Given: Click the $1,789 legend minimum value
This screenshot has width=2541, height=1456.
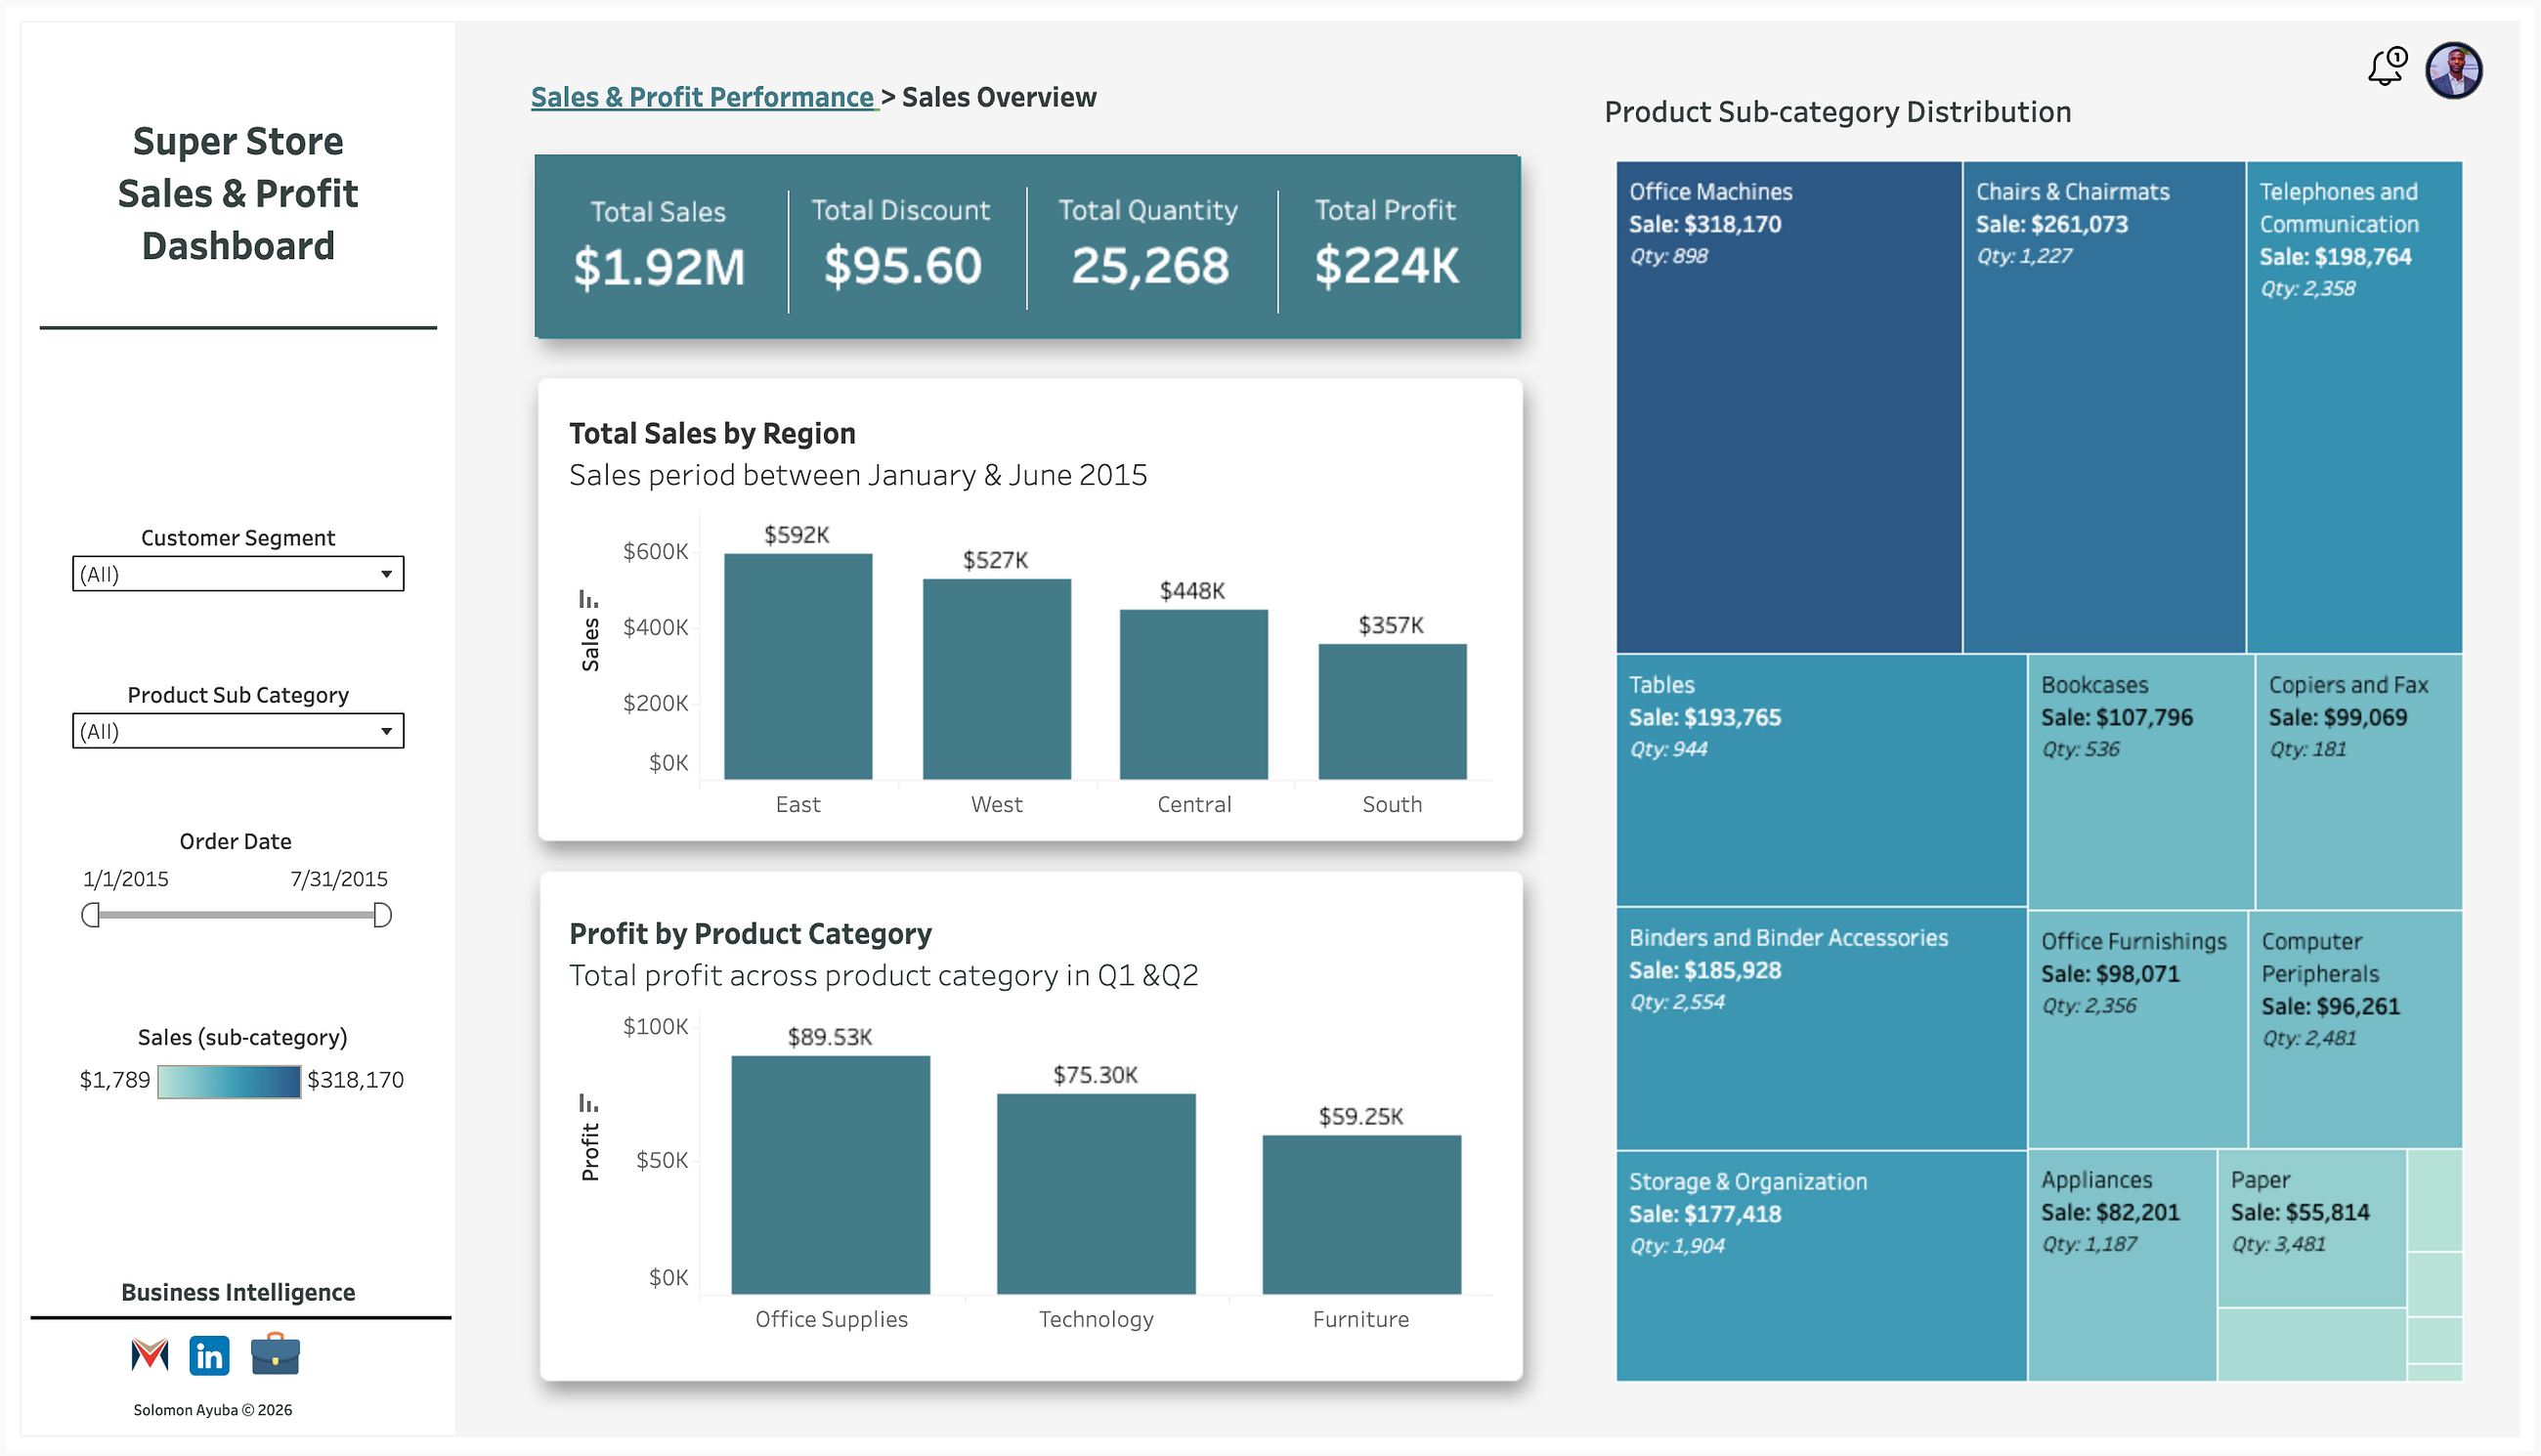Looking at the screenshot, I should click(115, 1080).
